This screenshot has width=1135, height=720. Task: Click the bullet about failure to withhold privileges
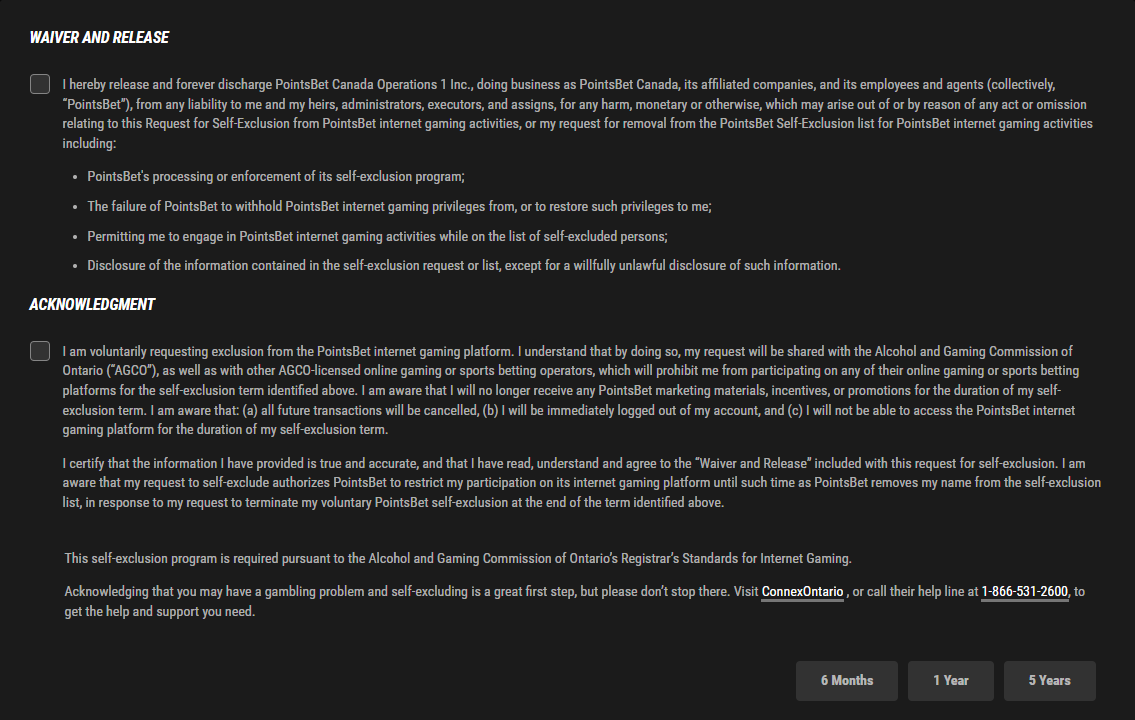pyautogui.click(x=399, y=207)
